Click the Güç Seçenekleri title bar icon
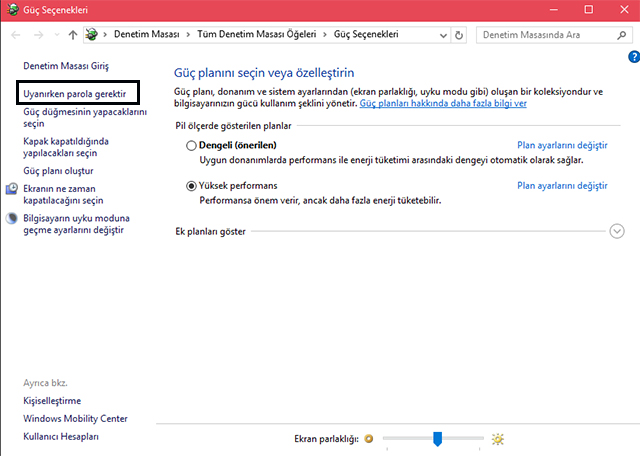The height and width of the screenshot is (456, 640). (13, 10)
